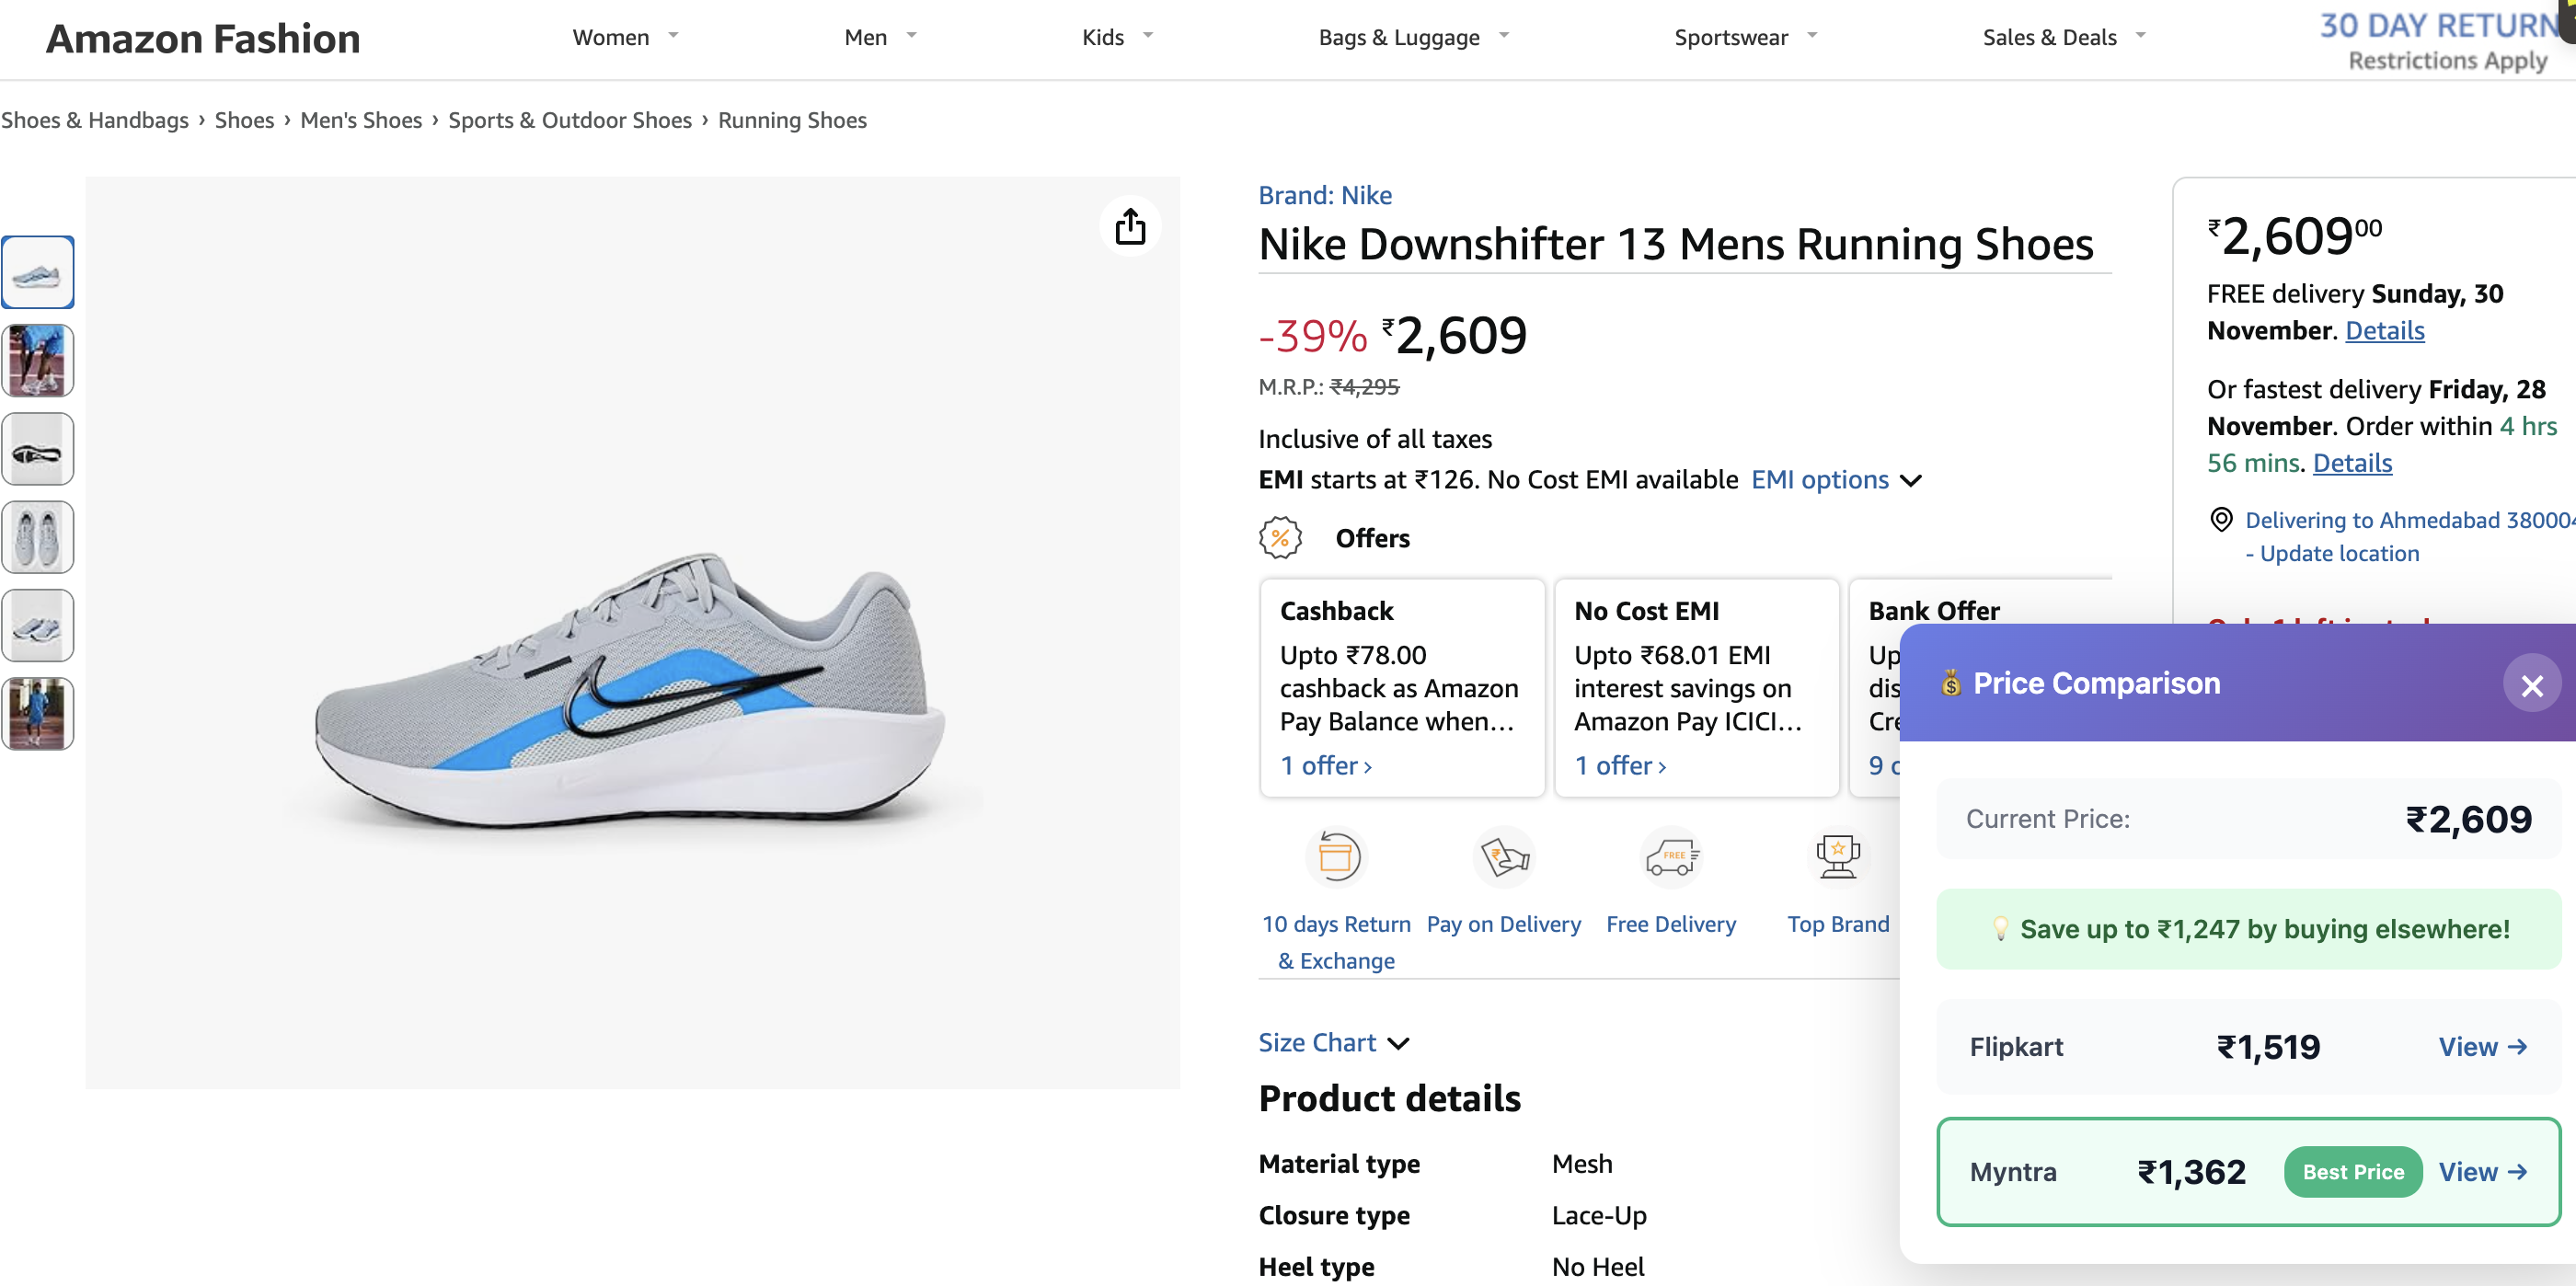Screen dimensions: 2576x1286
Task: Click the Offers percent badge icon
Action: (1280, 538)
